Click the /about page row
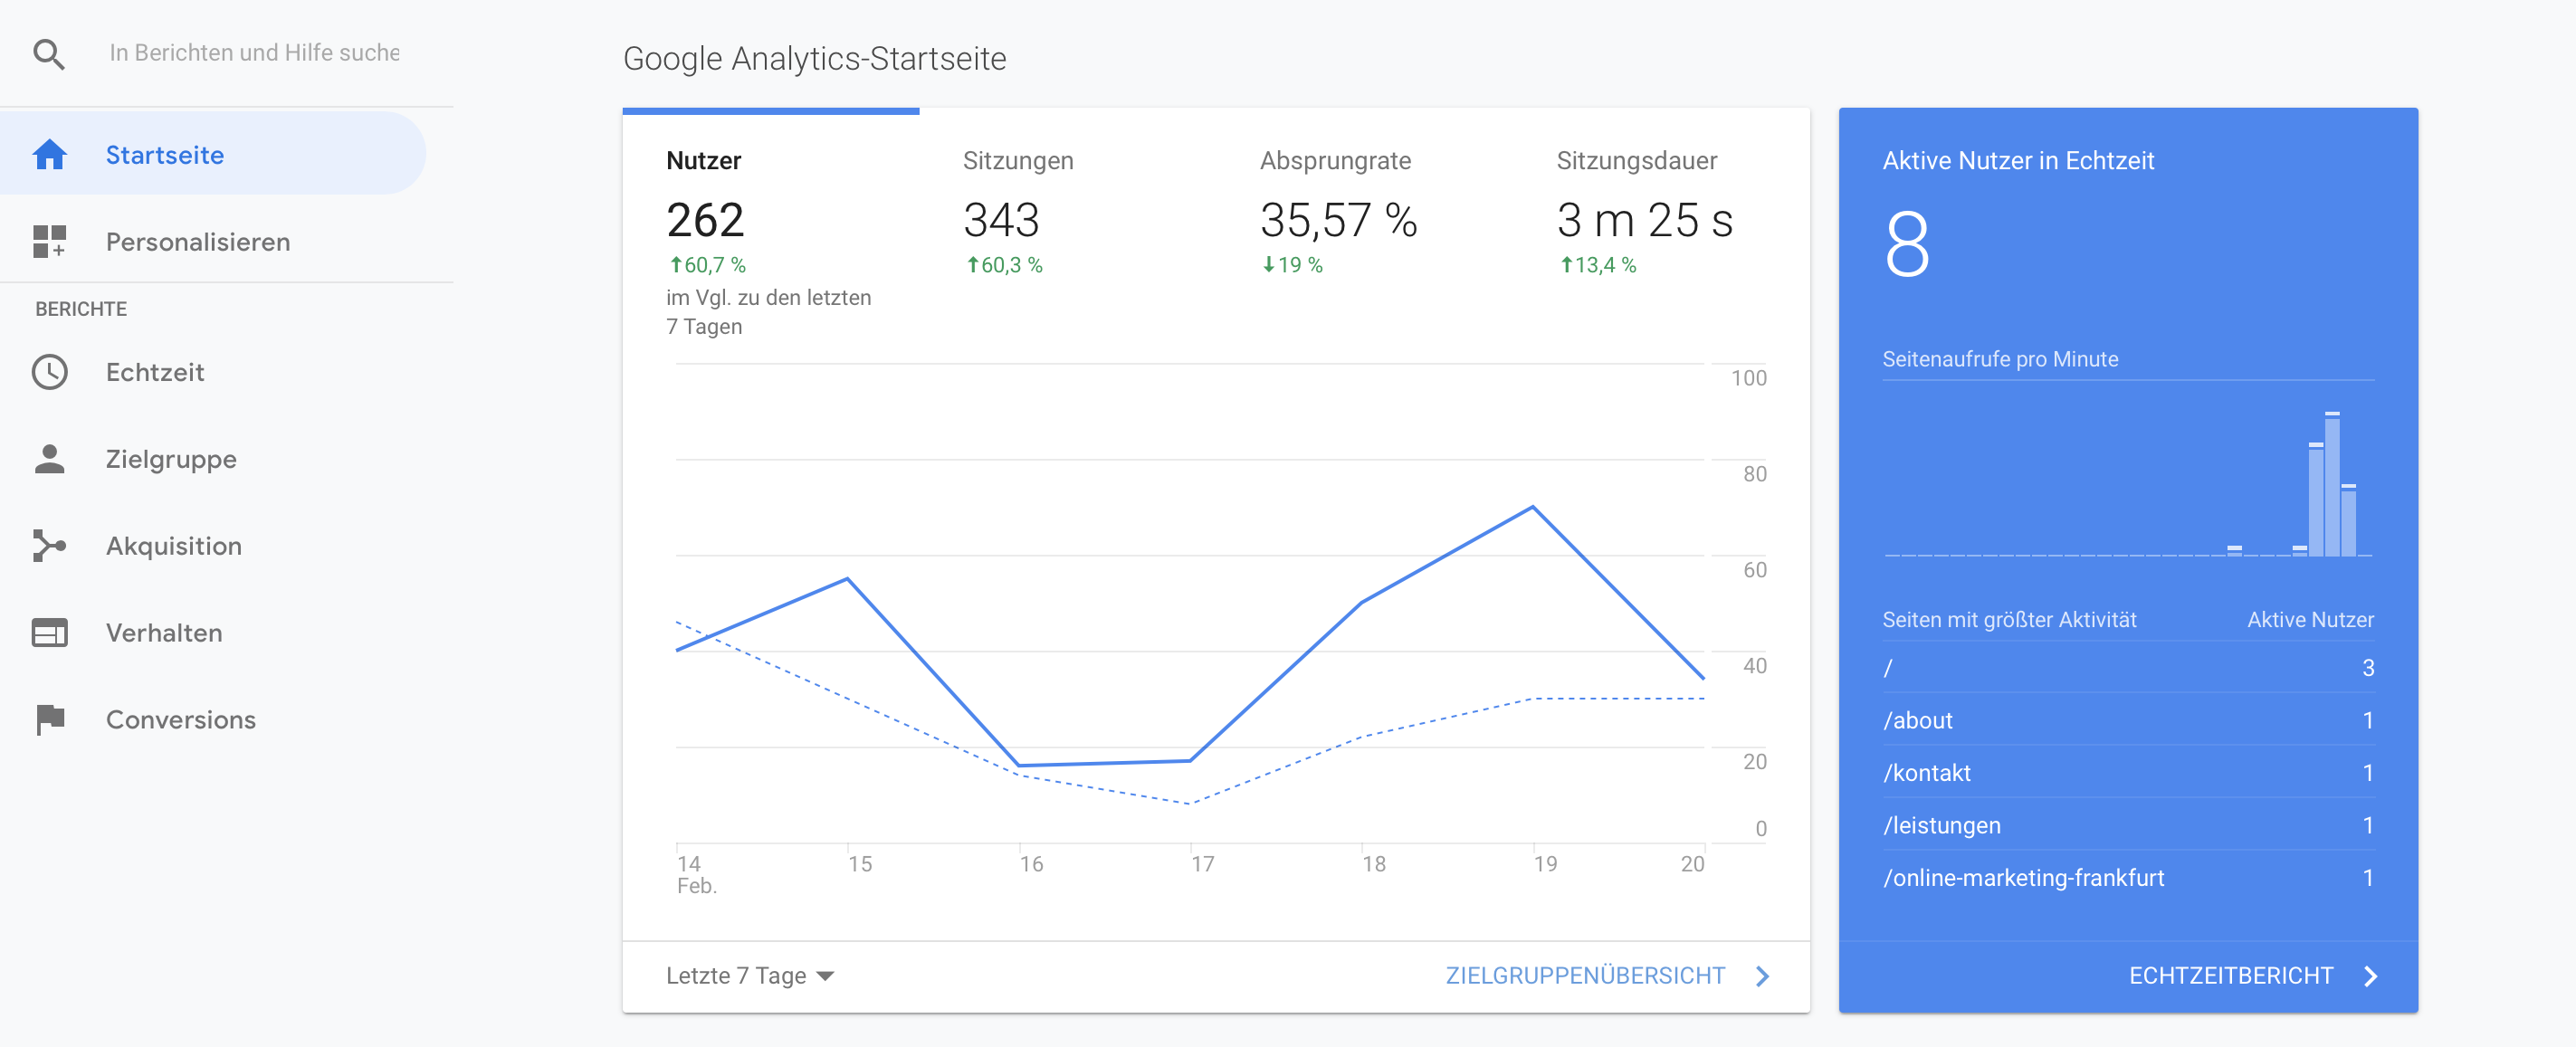This screenshot has width=2576, height=1047. [2128, 720]
